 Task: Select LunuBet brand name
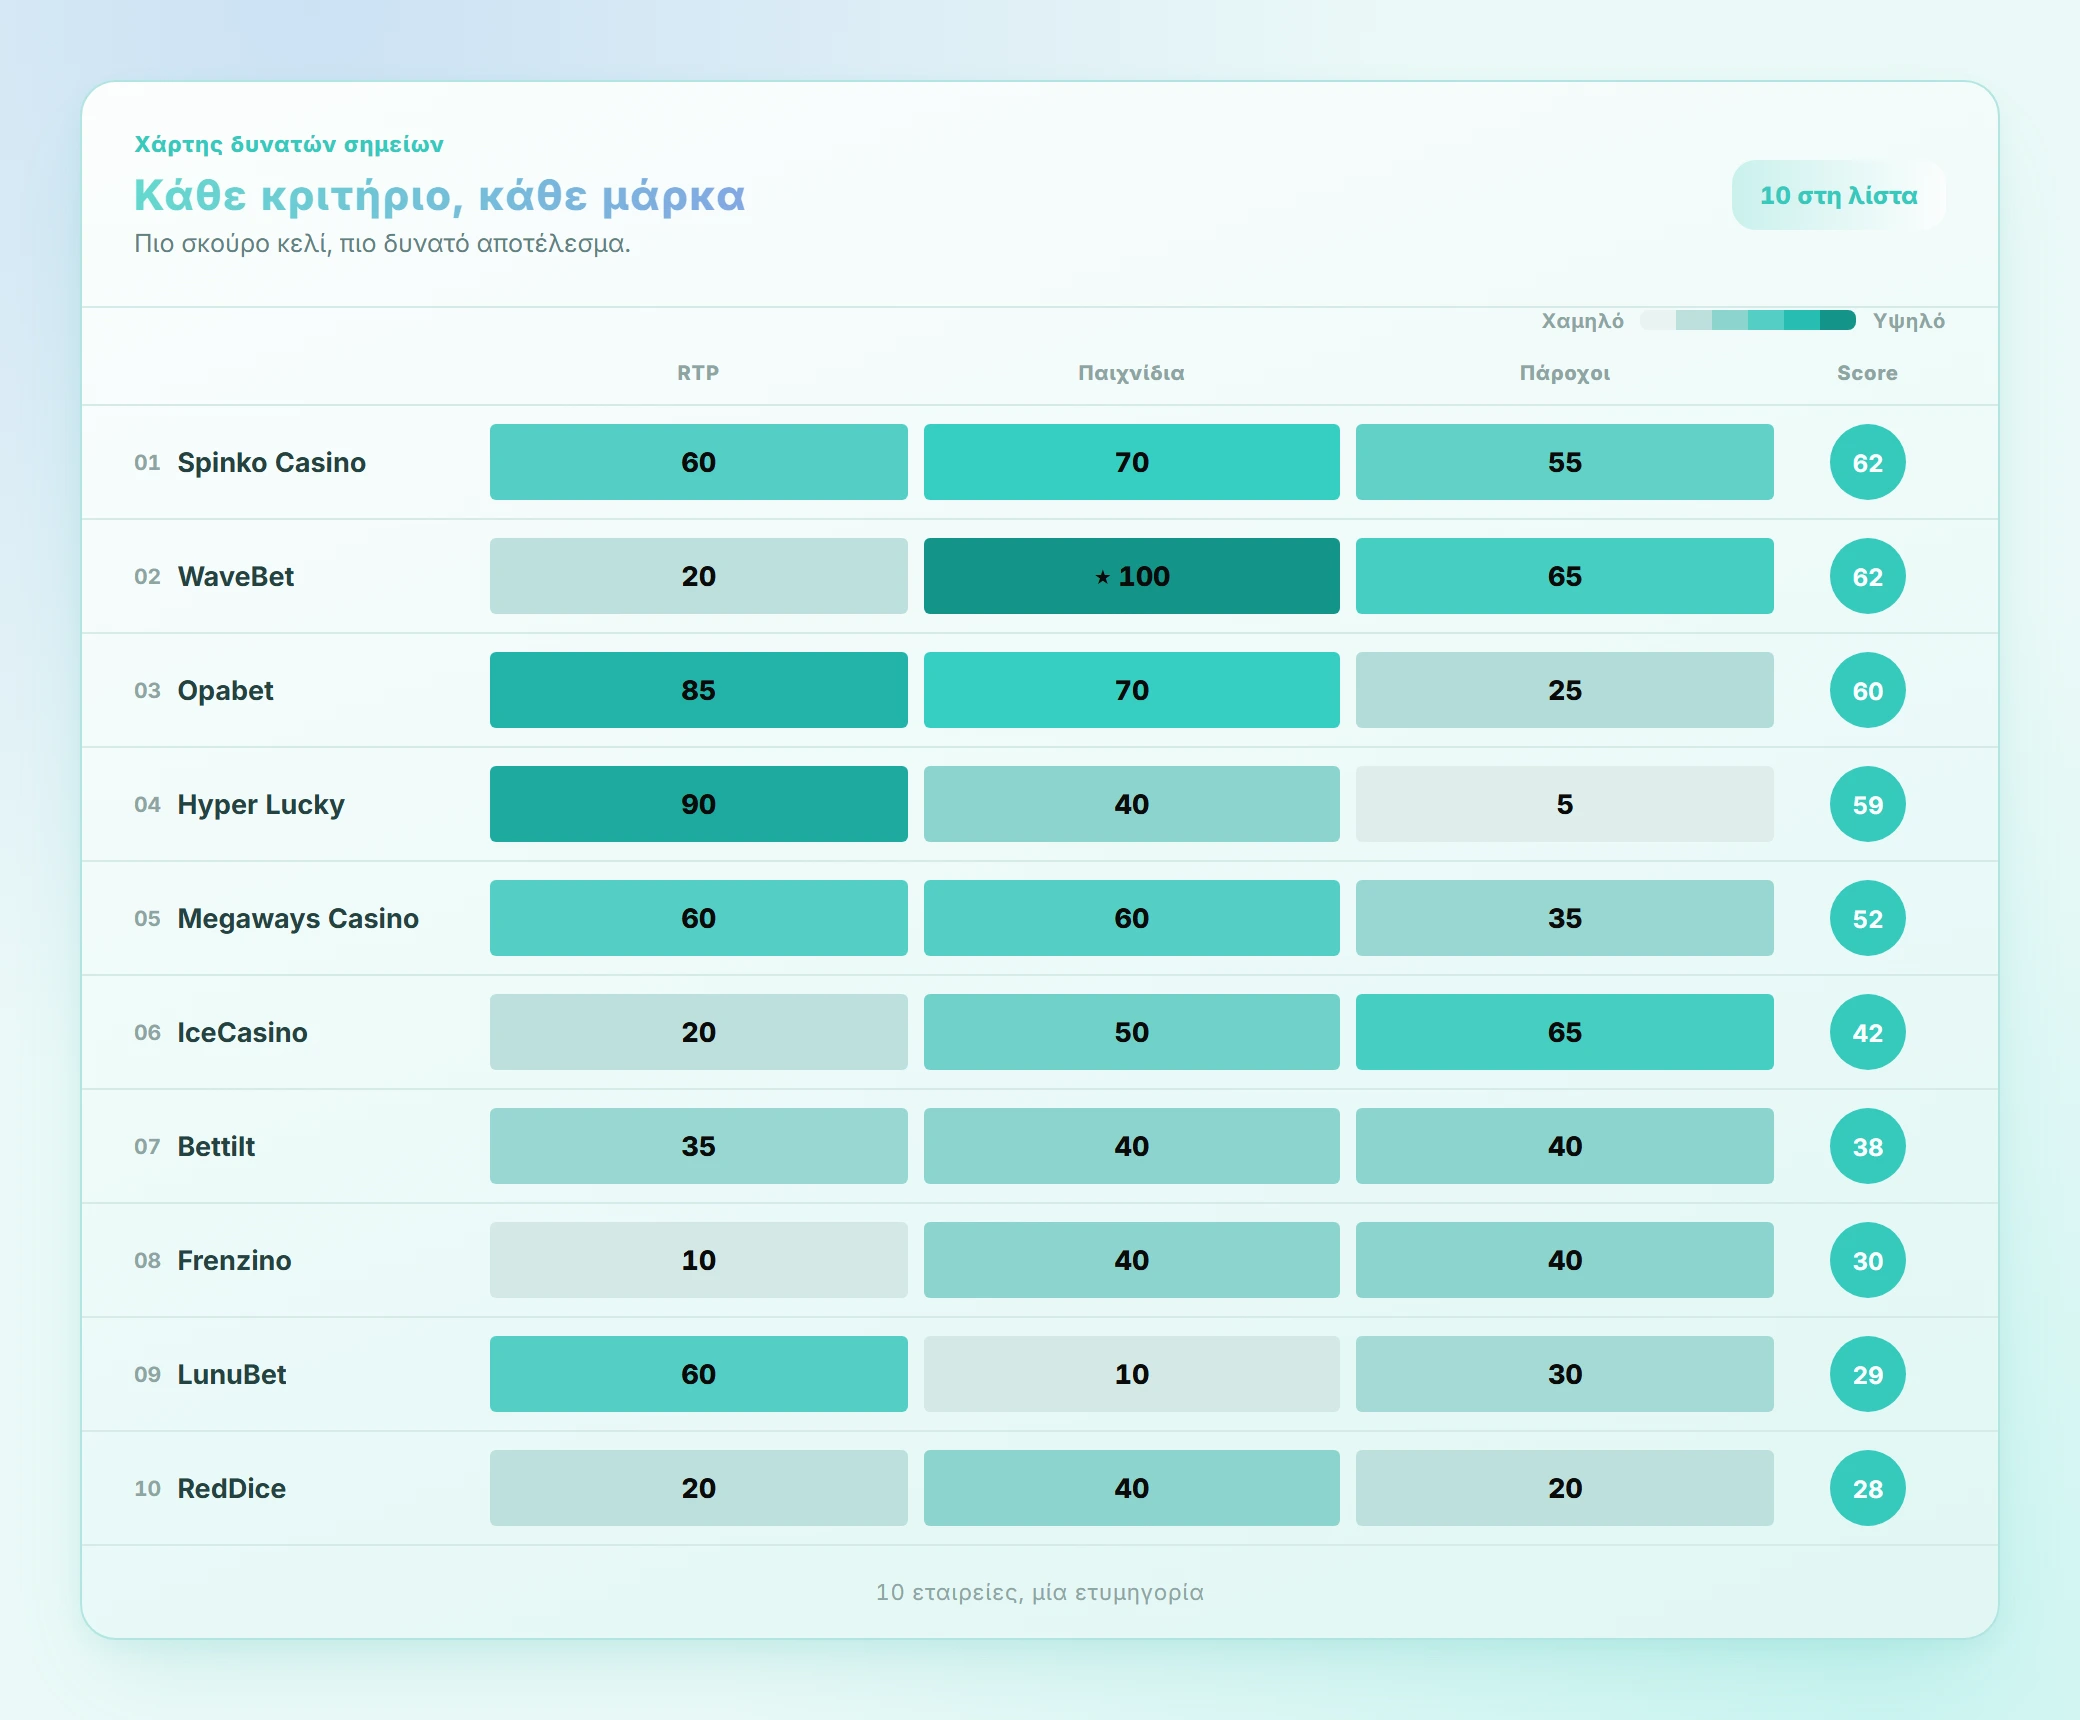tap(232, 1374)
